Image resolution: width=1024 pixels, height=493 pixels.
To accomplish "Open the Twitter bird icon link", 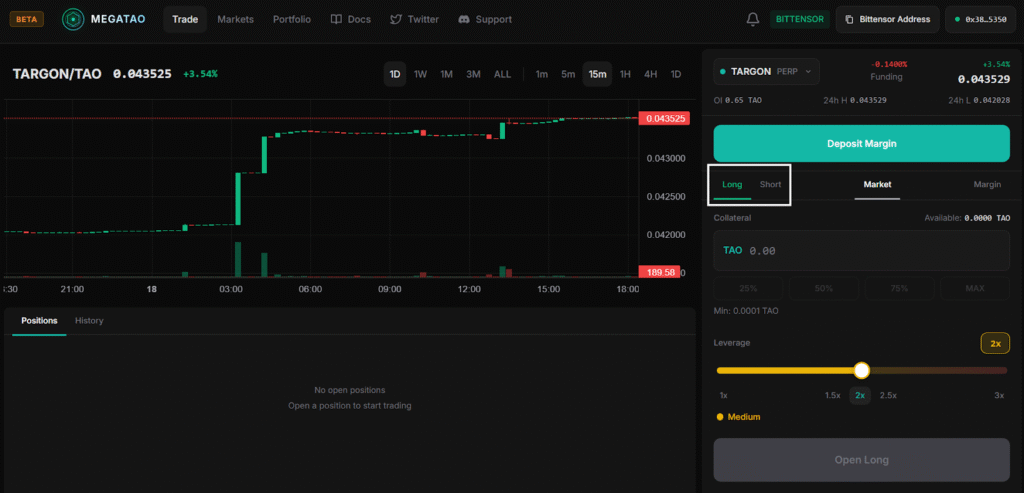I will click(x=396, y=19).
